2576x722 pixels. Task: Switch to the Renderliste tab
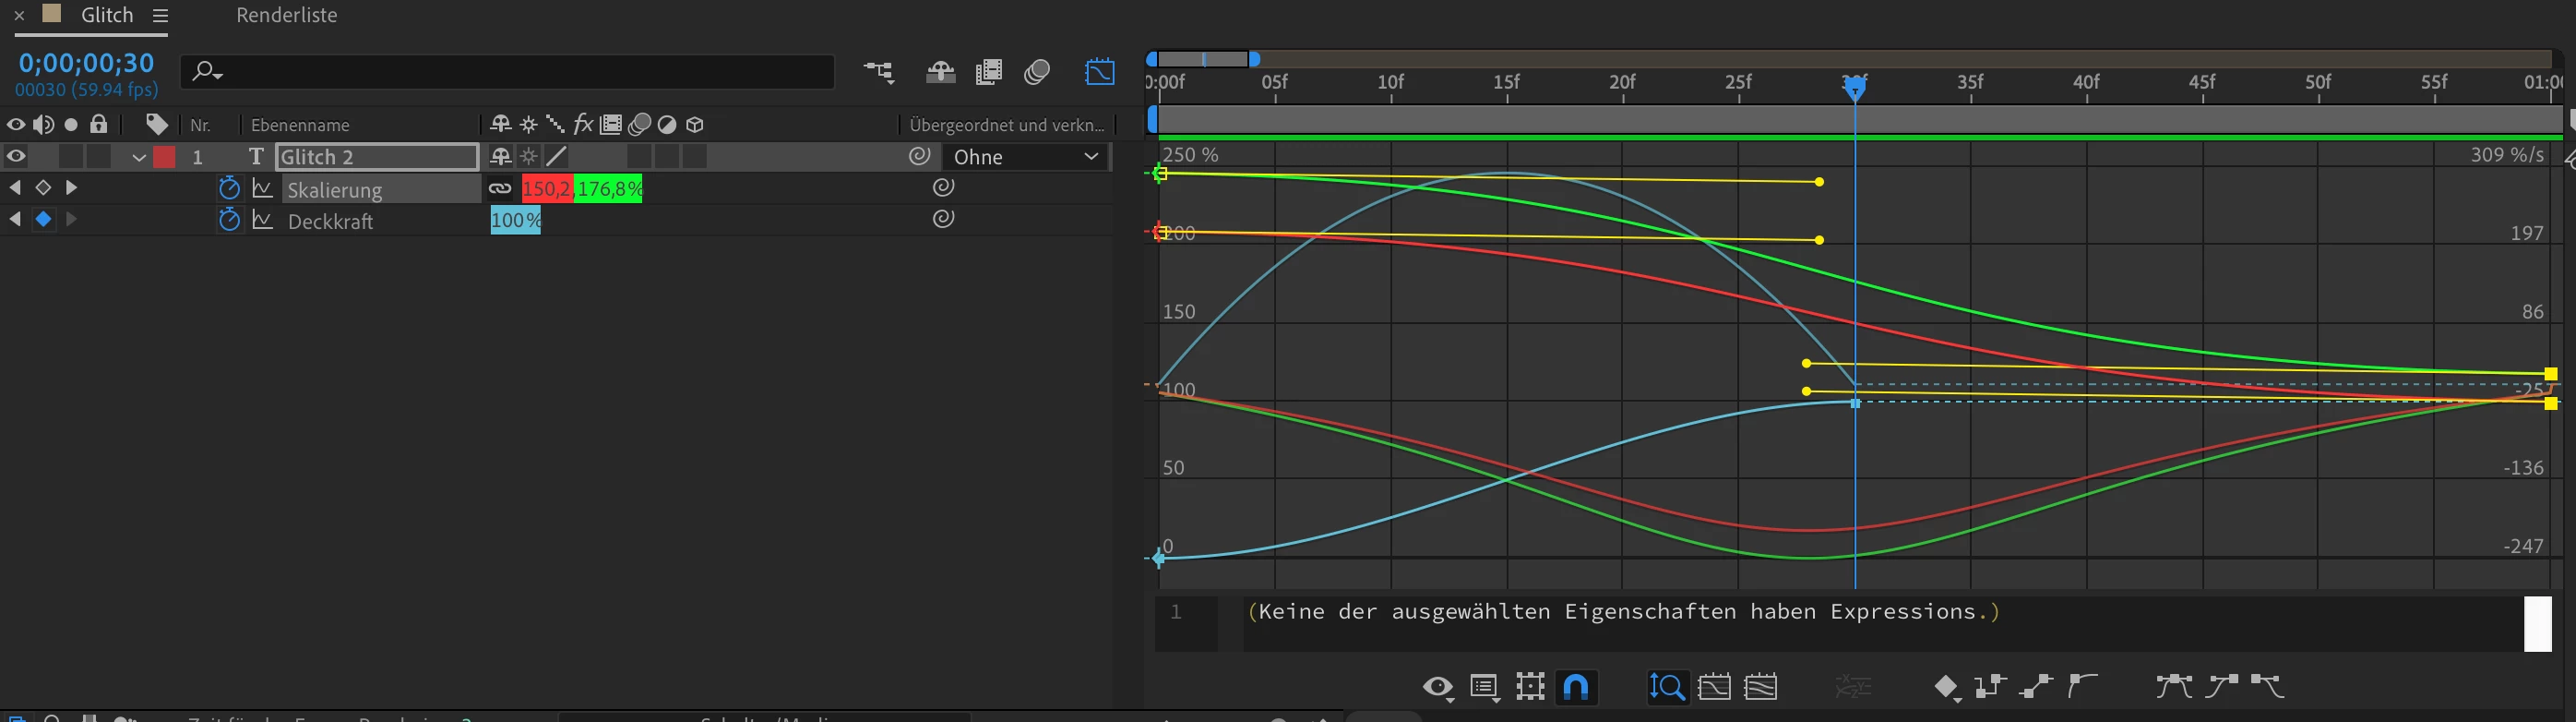287,15
